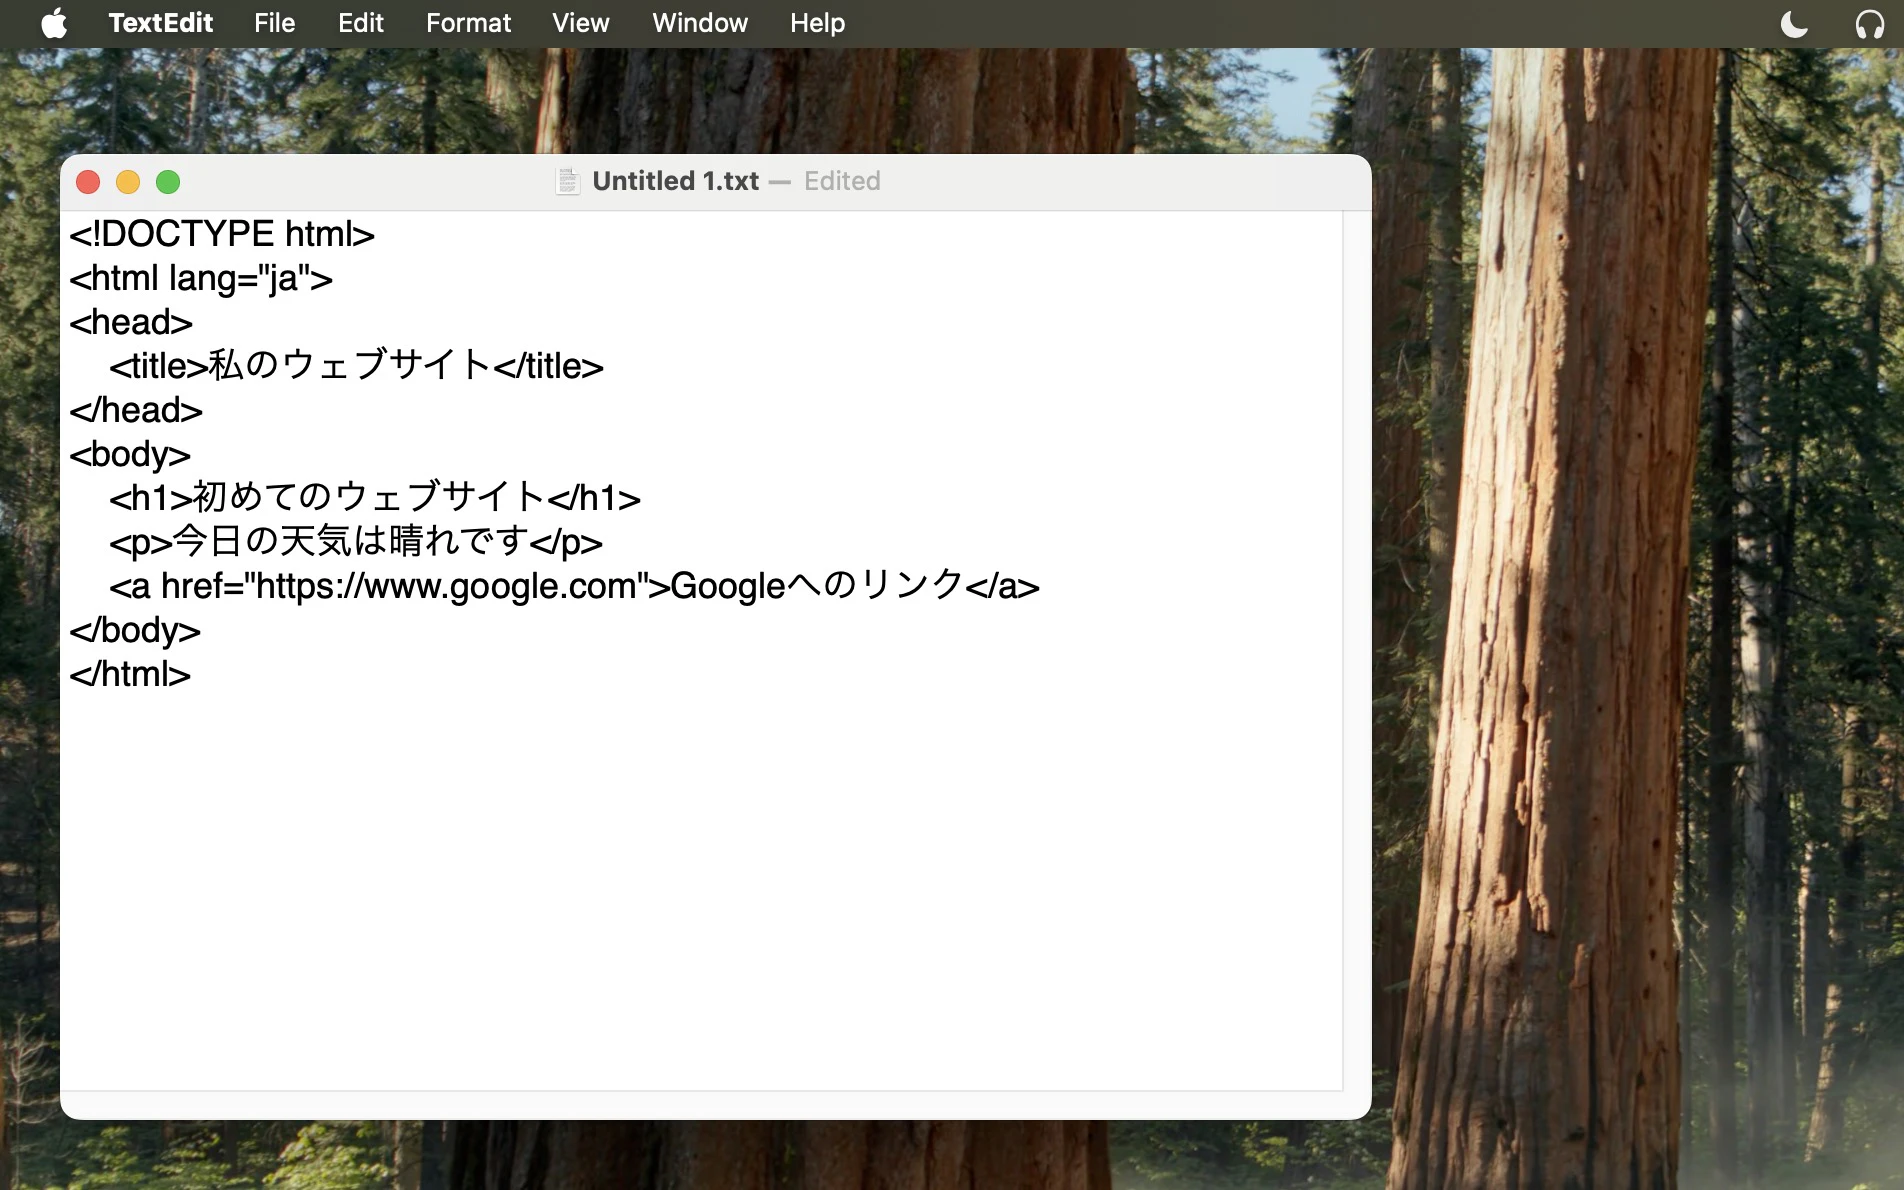Click the Edited status label

[x=842, y=181]
